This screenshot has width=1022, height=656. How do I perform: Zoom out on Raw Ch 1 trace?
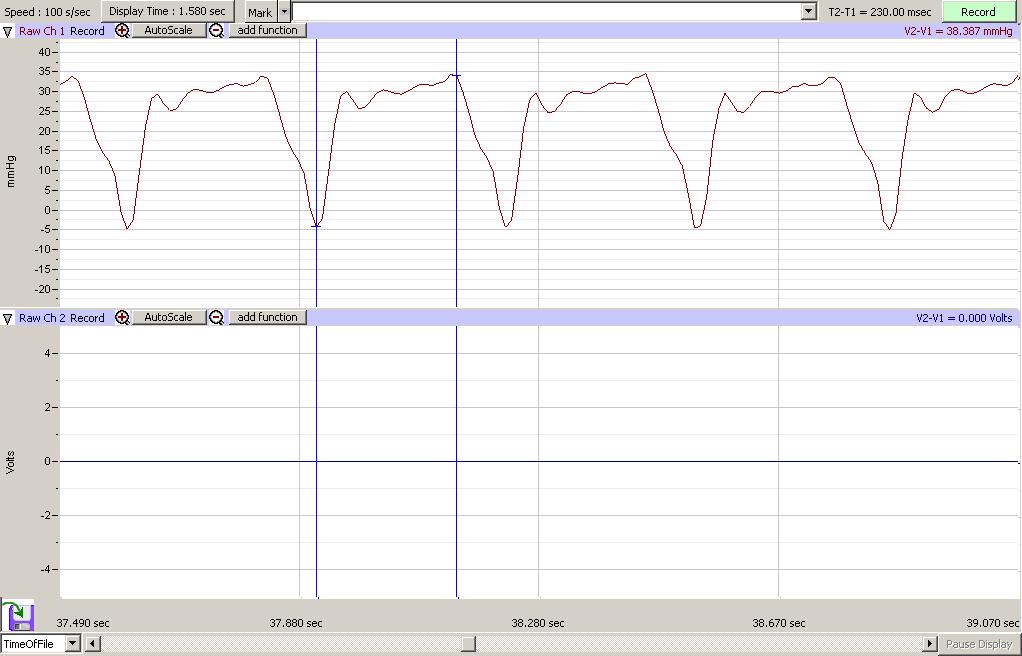[216, 31]
